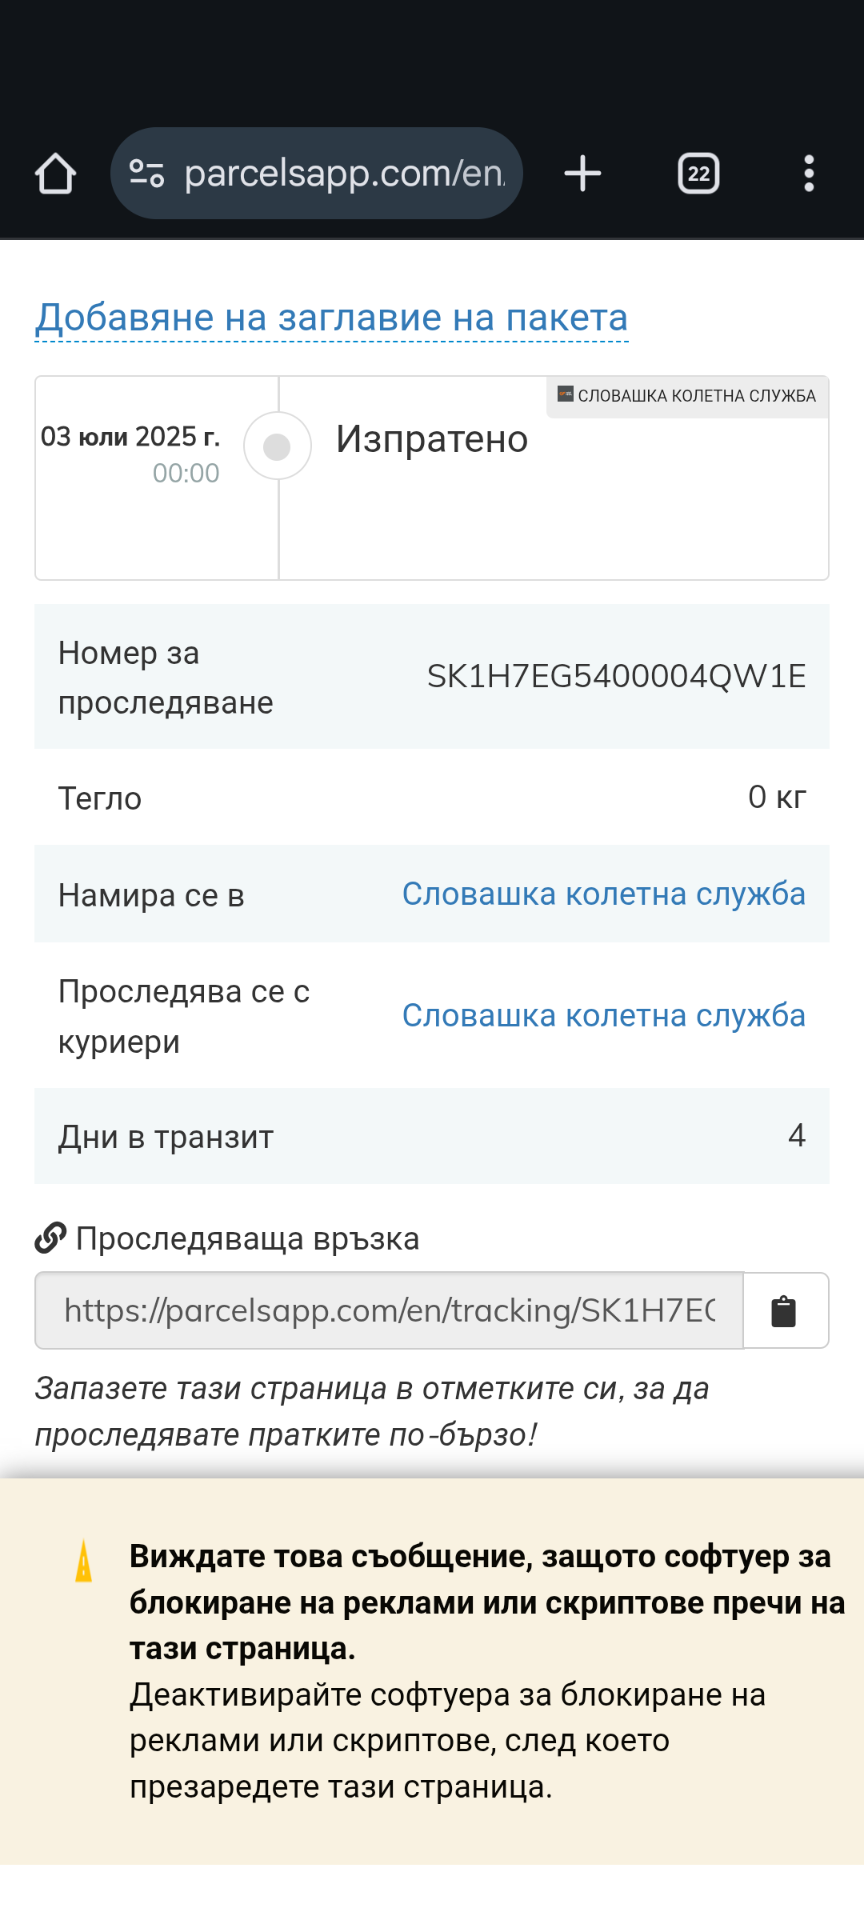This screenshot has height=1920, width=864.
Task: Open the tab switcher showing 22
Action: [x=698, y=174]
